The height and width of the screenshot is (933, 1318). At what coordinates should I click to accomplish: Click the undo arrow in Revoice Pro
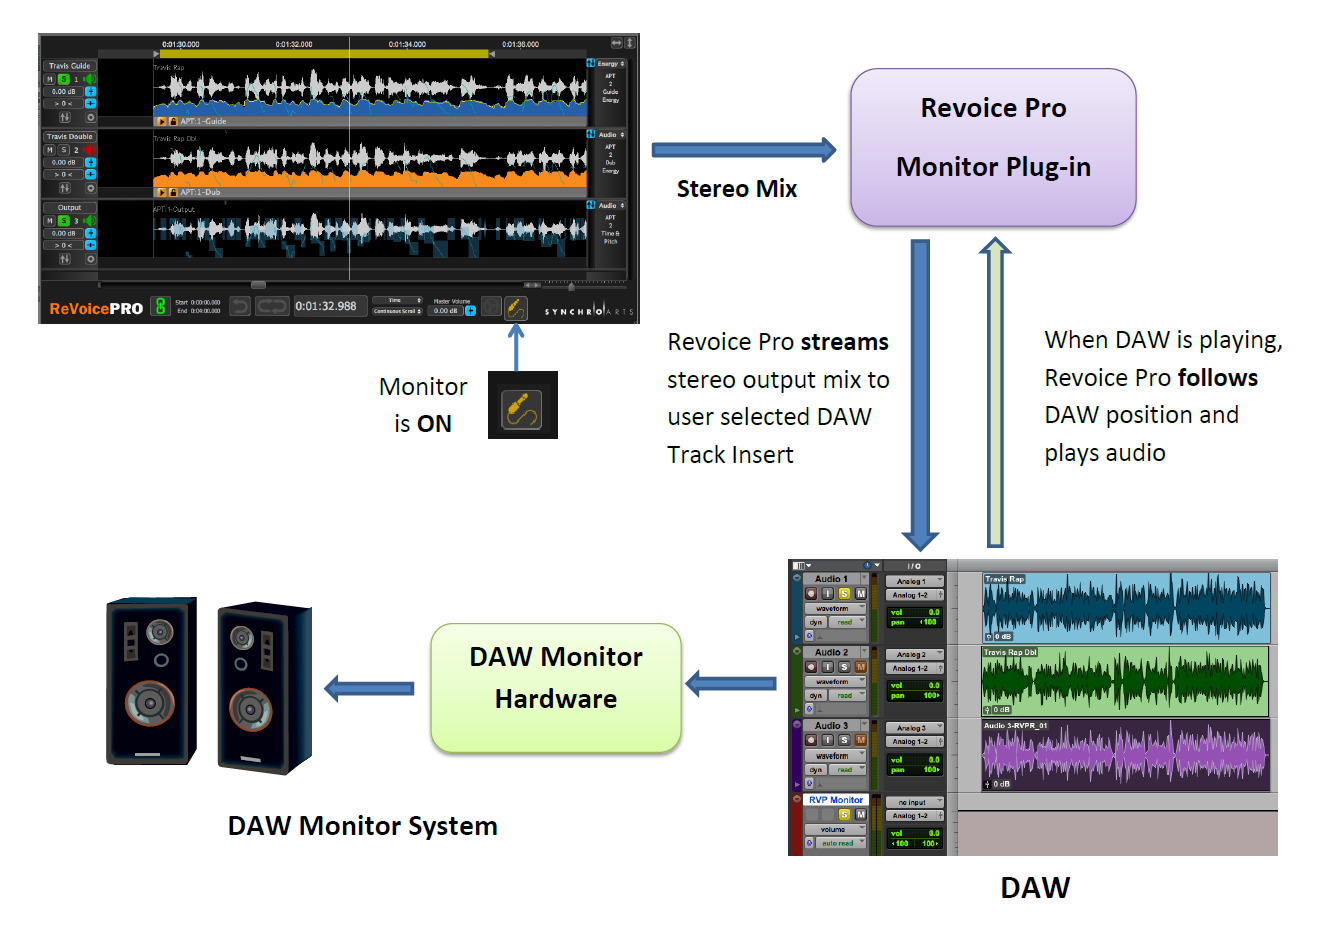coord(238,306)
